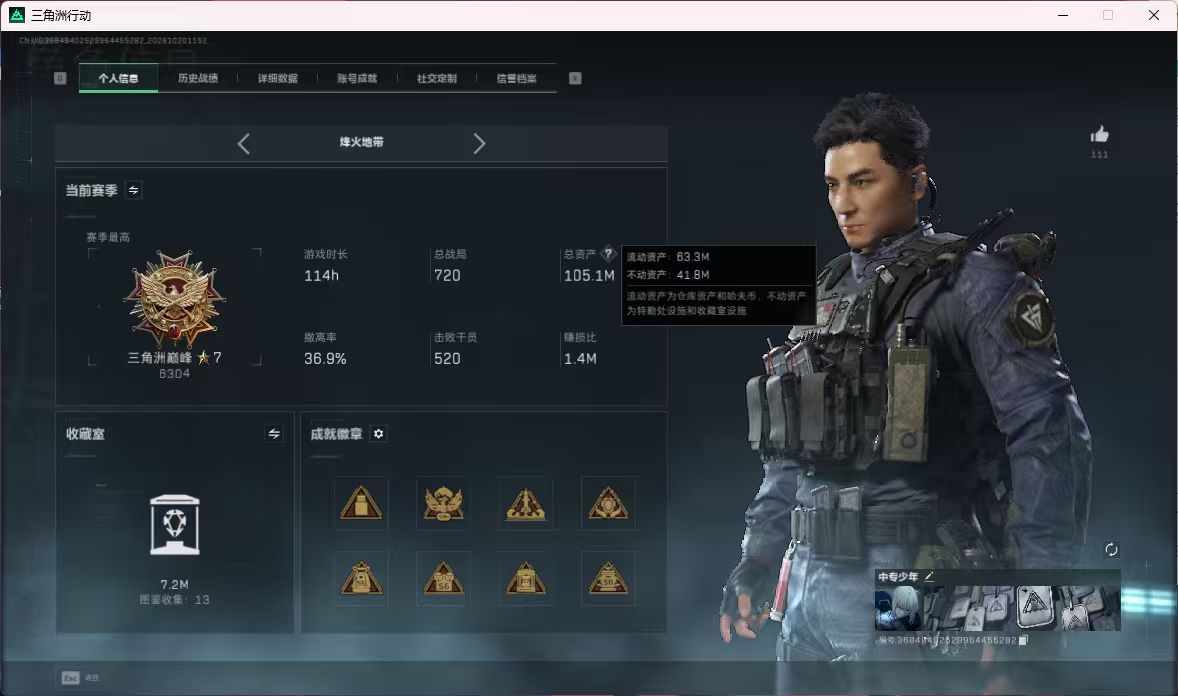Give a thumbs-up like to this profile
This screenshot has width=1178, height=696.
point(1099,135)
